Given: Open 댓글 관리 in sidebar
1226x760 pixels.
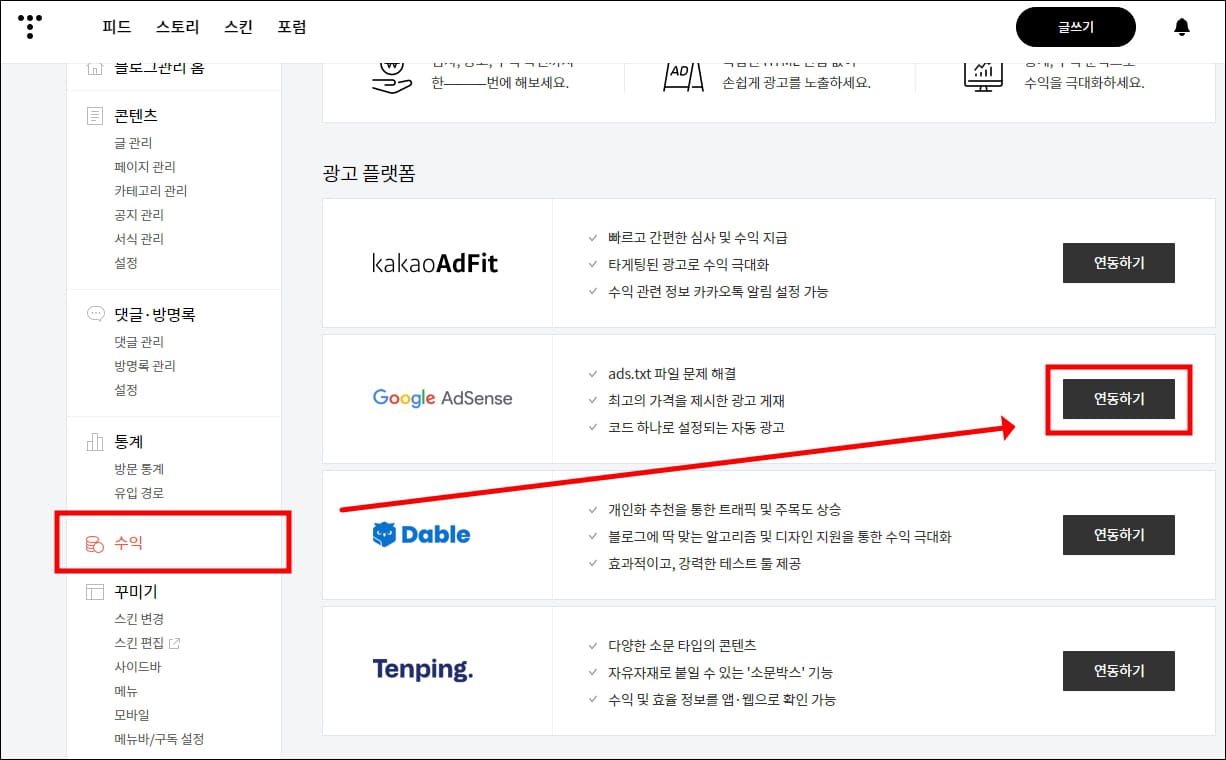Looking at the screenshot, I should (139, 342).
